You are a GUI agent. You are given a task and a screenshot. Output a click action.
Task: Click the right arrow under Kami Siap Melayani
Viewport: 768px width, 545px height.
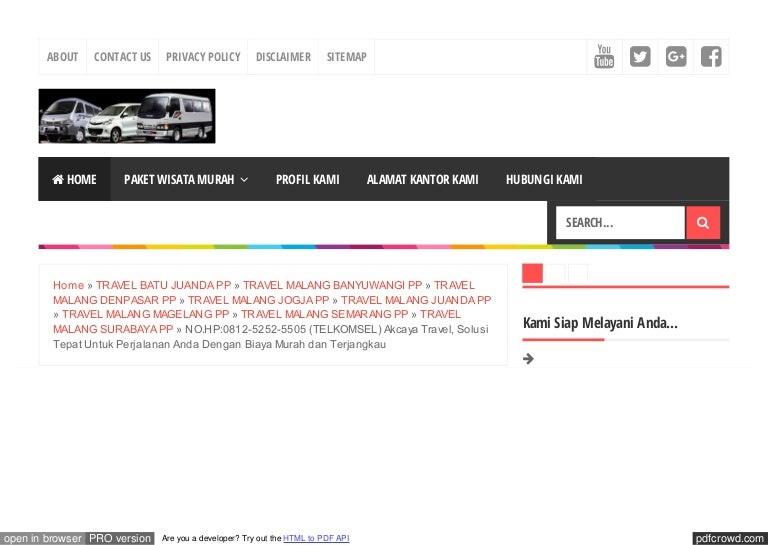pyautogui.click(x=528, y=358)
